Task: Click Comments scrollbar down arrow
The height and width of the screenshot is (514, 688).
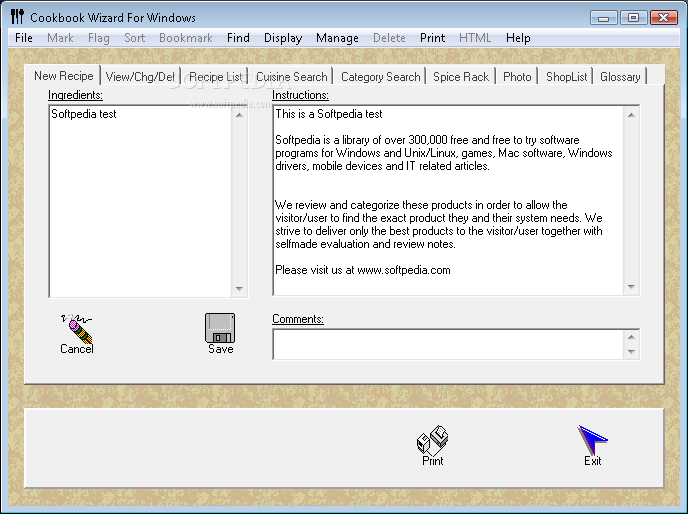Action: (631, 352)
